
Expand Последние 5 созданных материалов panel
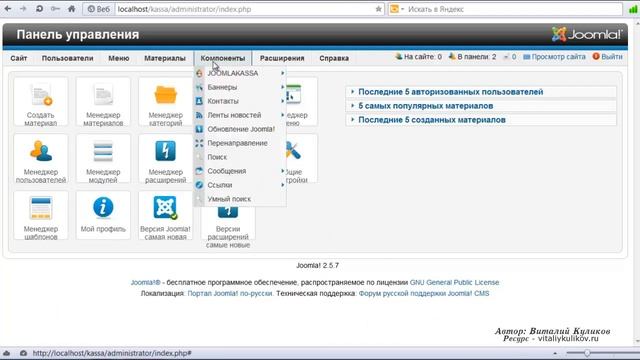point(481,120)
